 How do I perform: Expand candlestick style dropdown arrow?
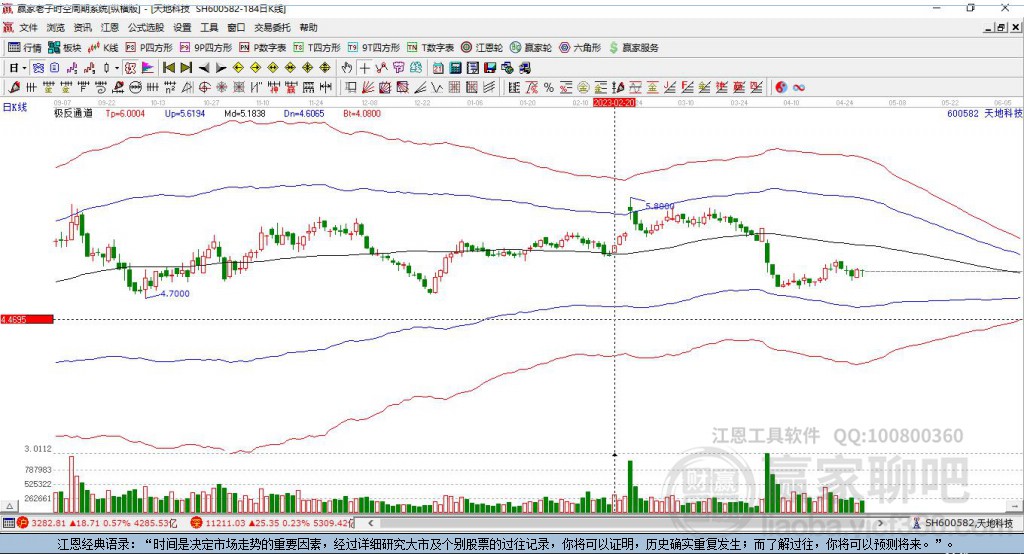(117, 68)
